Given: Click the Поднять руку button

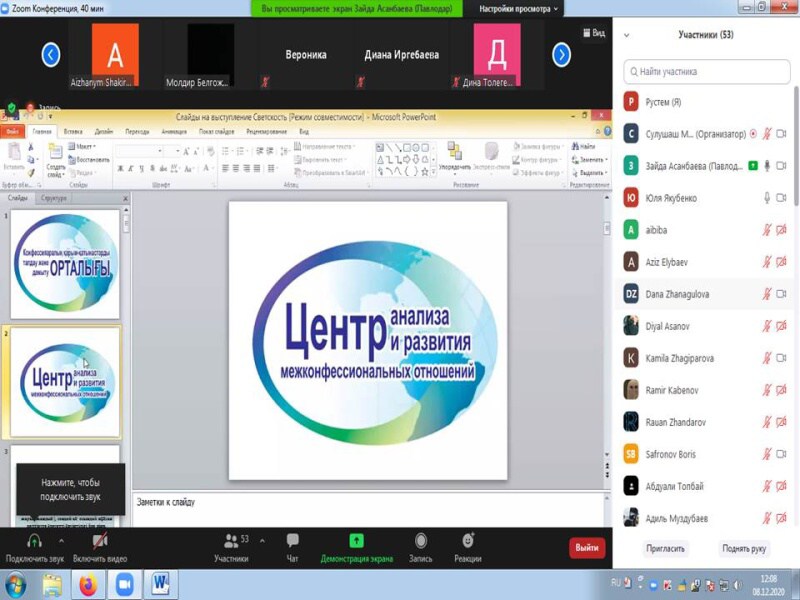Looking at the screenshot, I should [x=744, y=548].
